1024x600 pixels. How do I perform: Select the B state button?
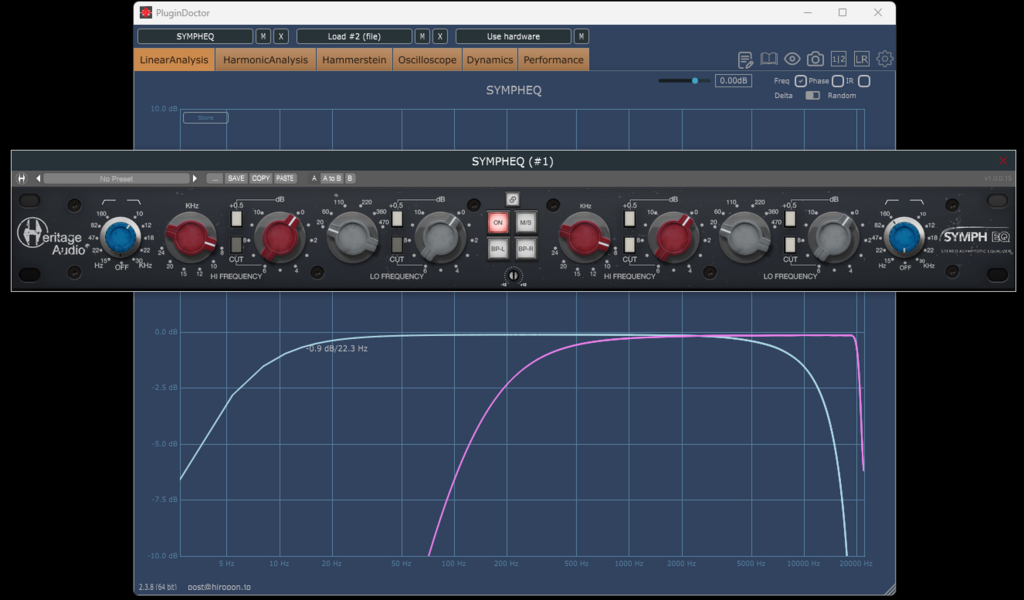(349, 178)
